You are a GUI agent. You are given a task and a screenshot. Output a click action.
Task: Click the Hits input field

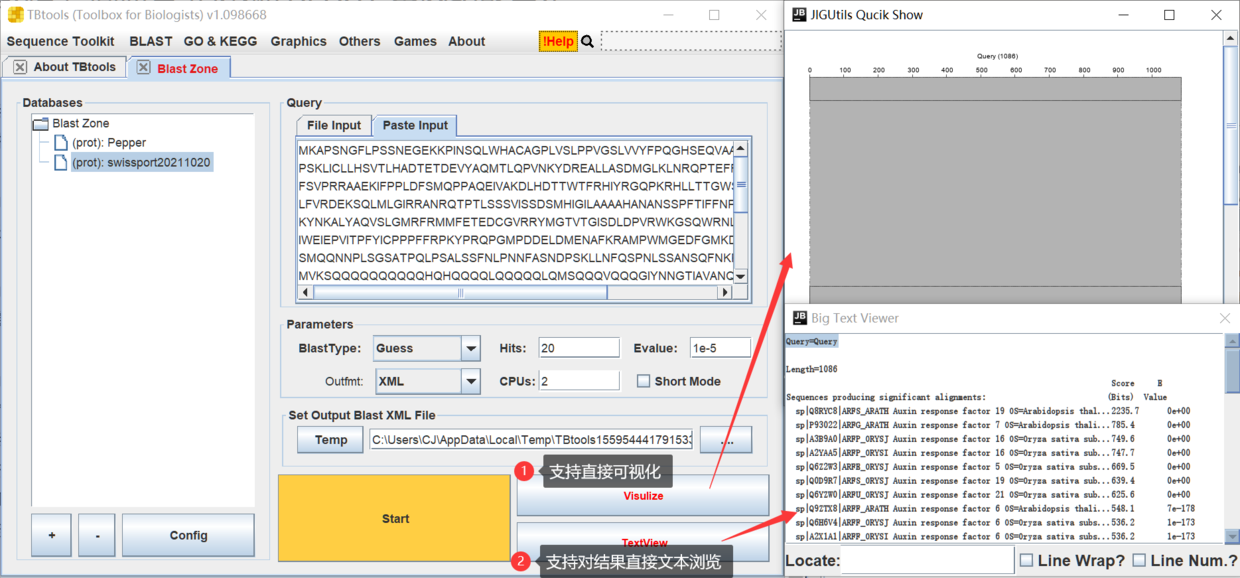click(x=578, y=348)
